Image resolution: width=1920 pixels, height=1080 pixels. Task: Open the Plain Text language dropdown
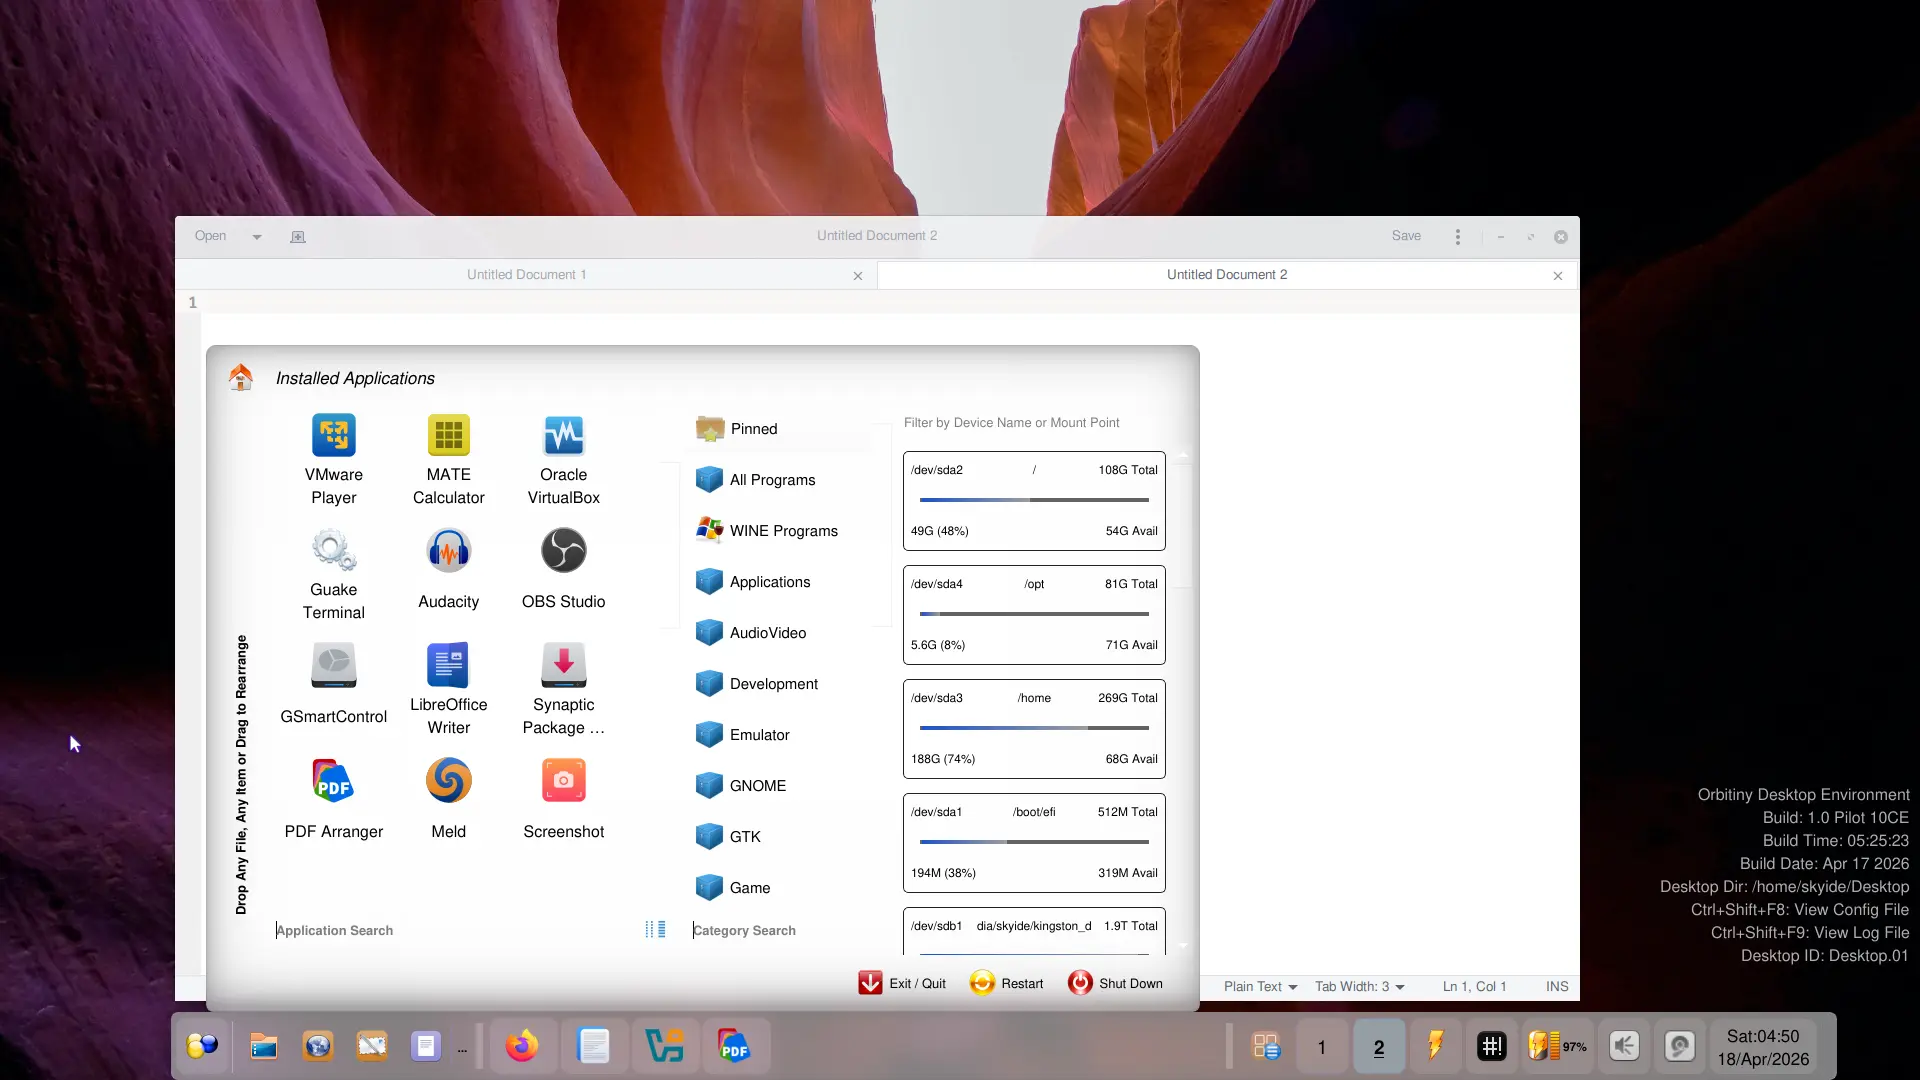click(x=1260, y=987)
